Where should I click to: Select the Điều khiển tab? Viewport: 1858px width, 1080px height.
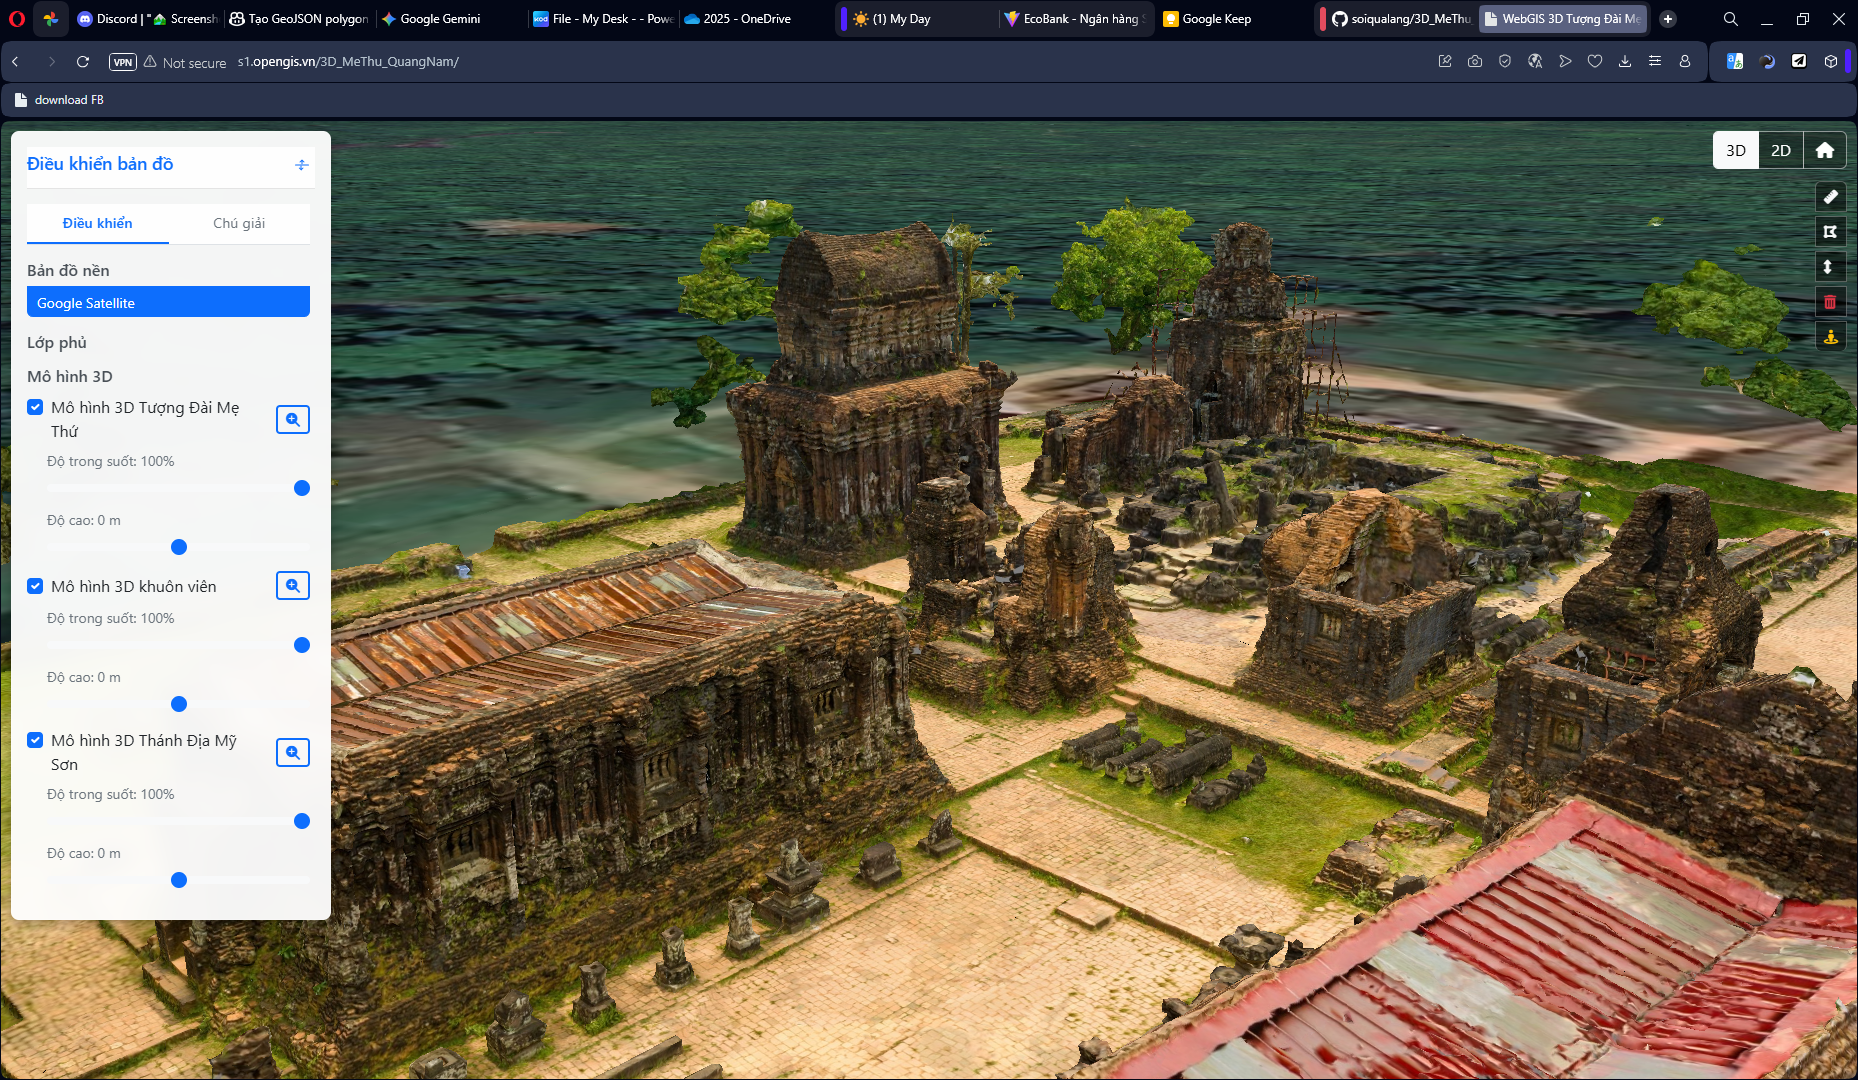pyautogui.click(x=97, y=223)
